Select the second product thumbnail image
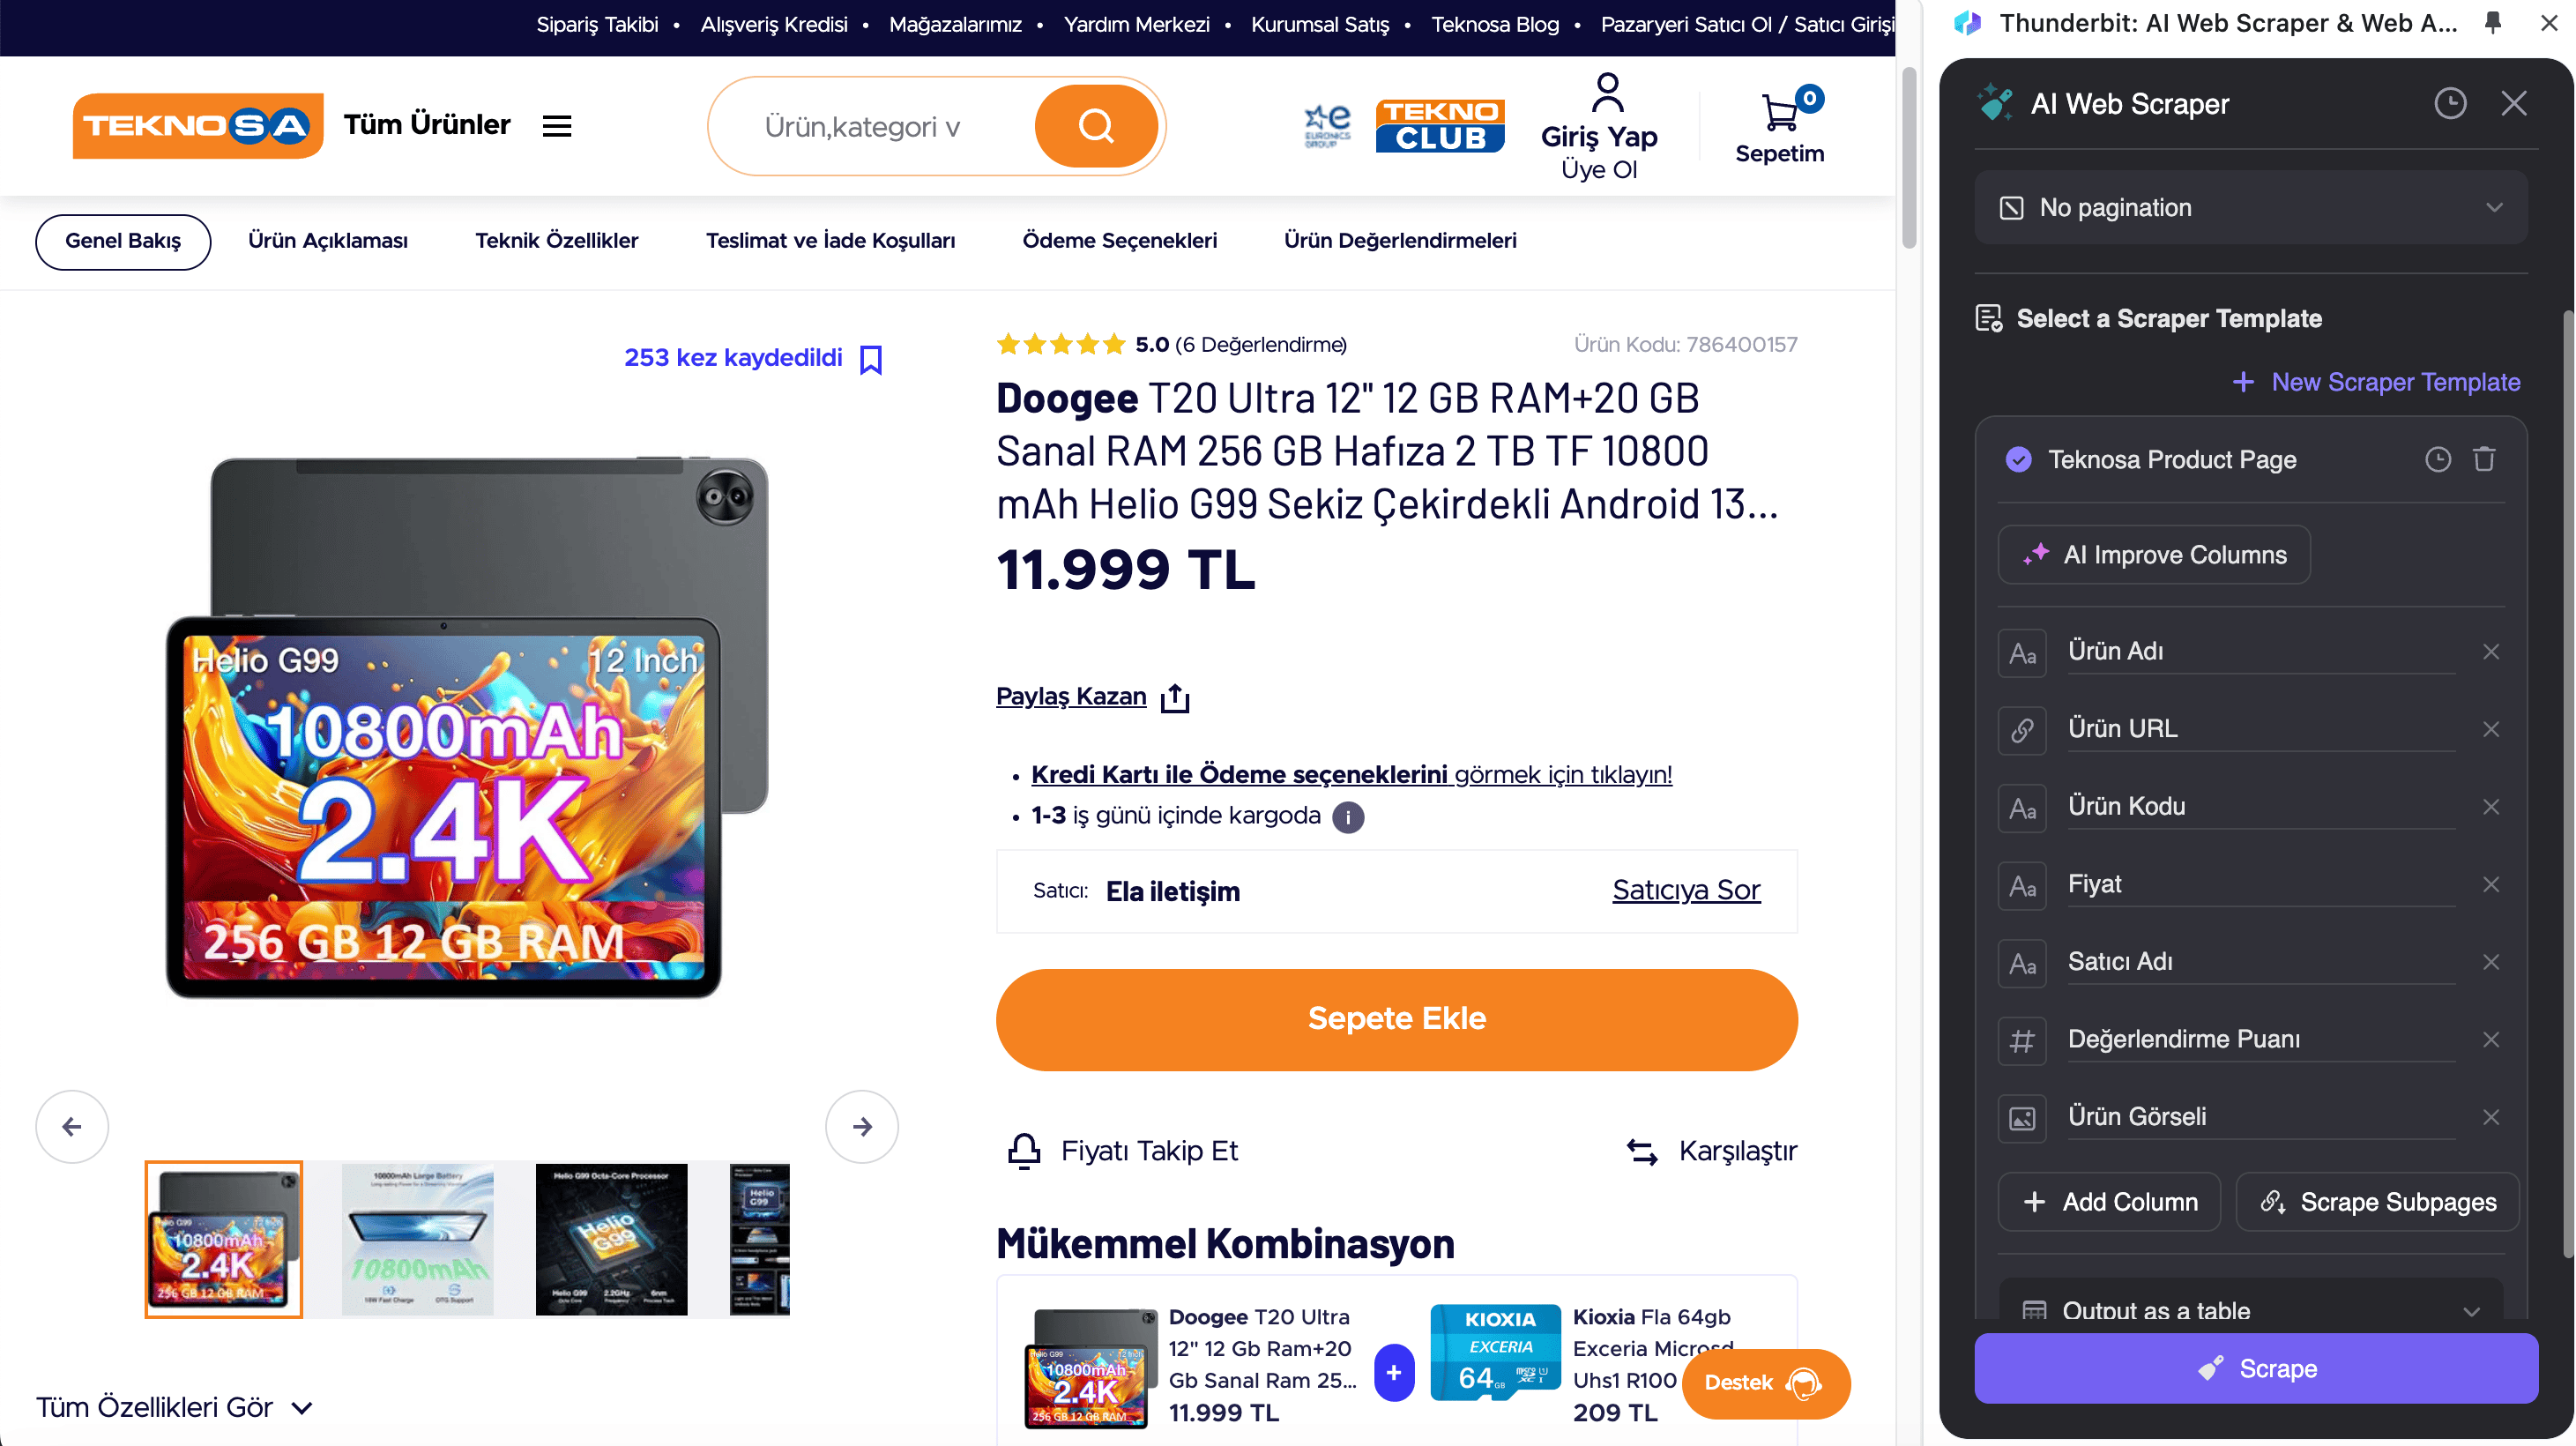2576x1446 pixels. coord(417,1240)
